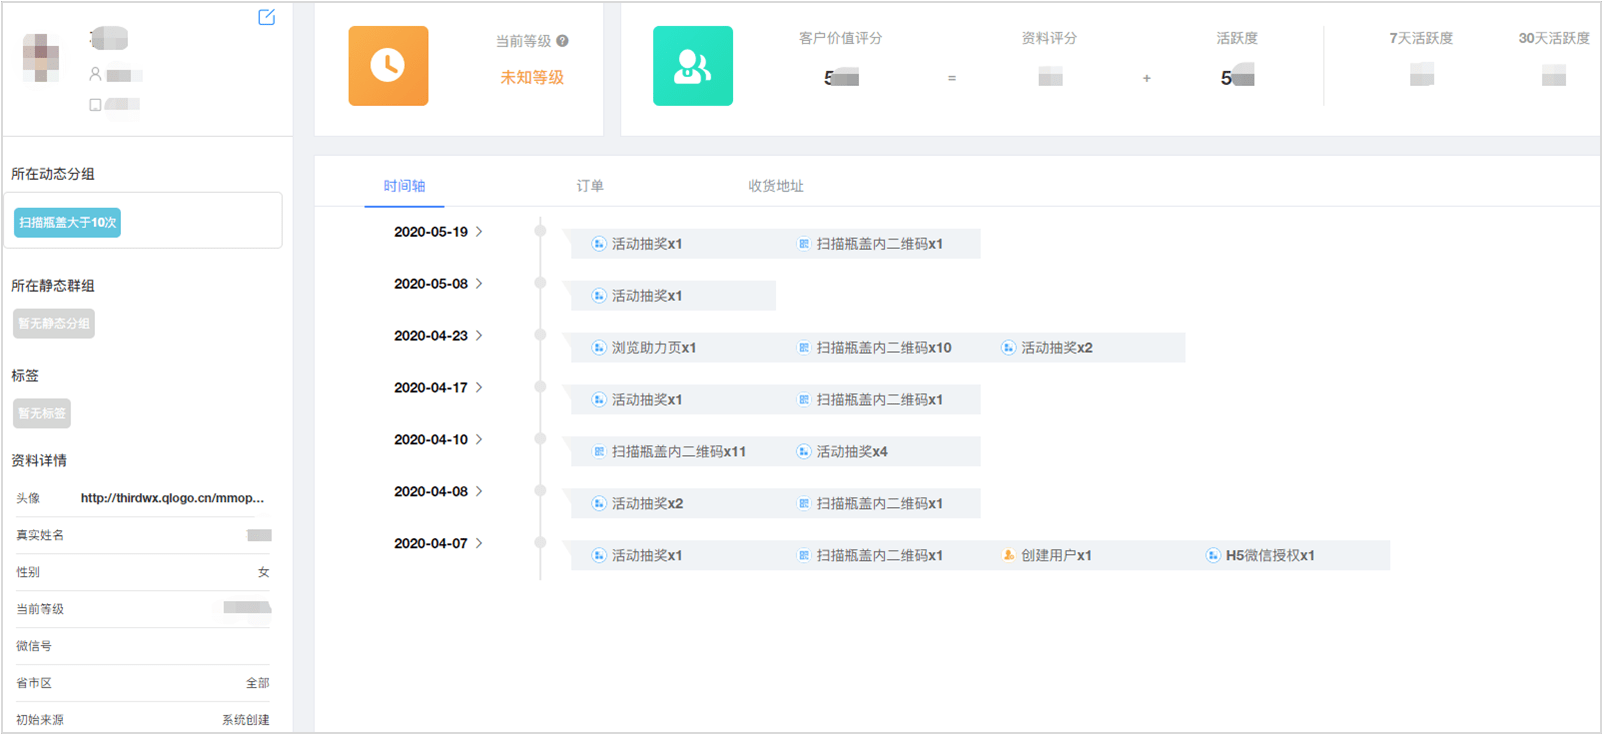Select the 时间轴 tab
Viewport: 1603px width, 735px height.
404,186
